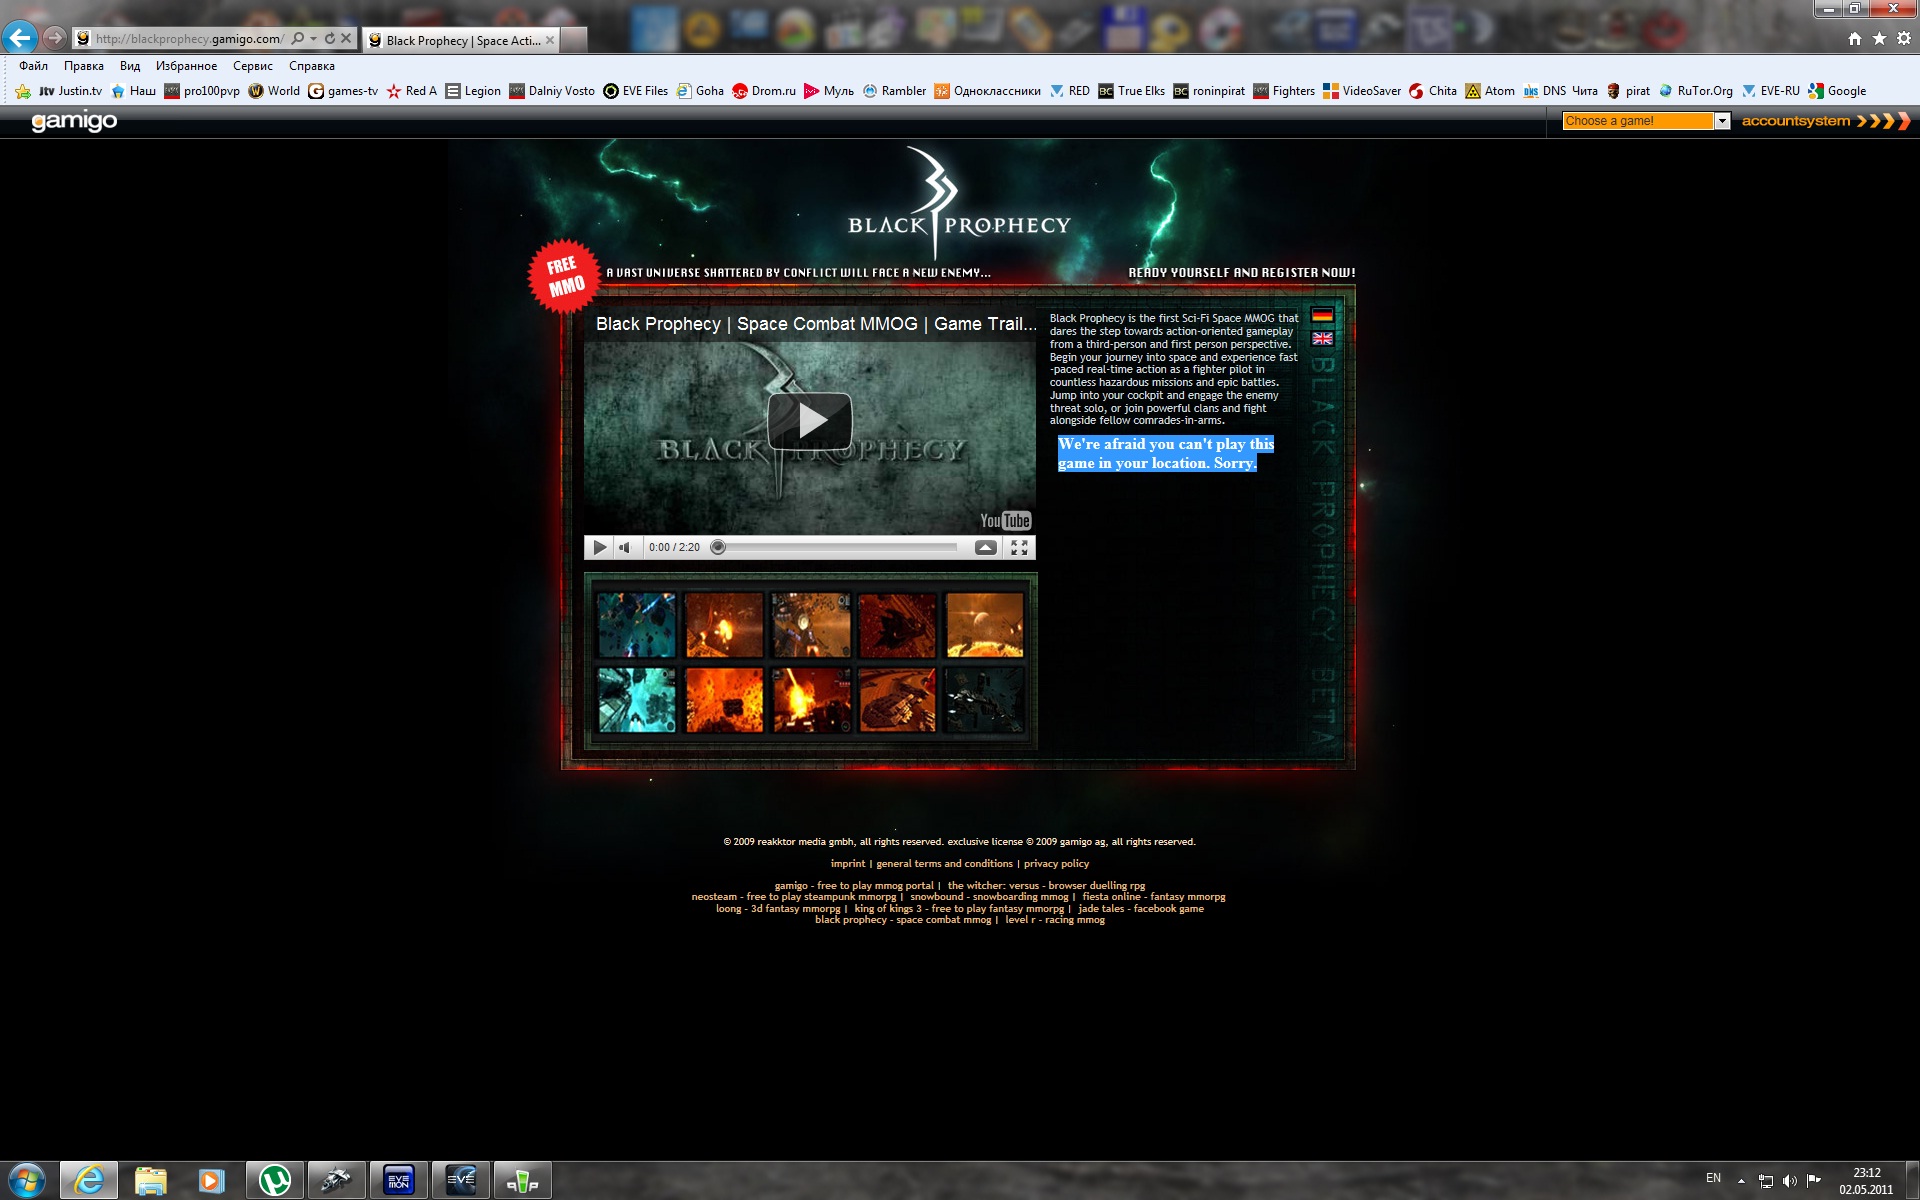Go back with the browser back arrow
Viewport: 1920px width, 1200px height.
[x=20, y=38]
